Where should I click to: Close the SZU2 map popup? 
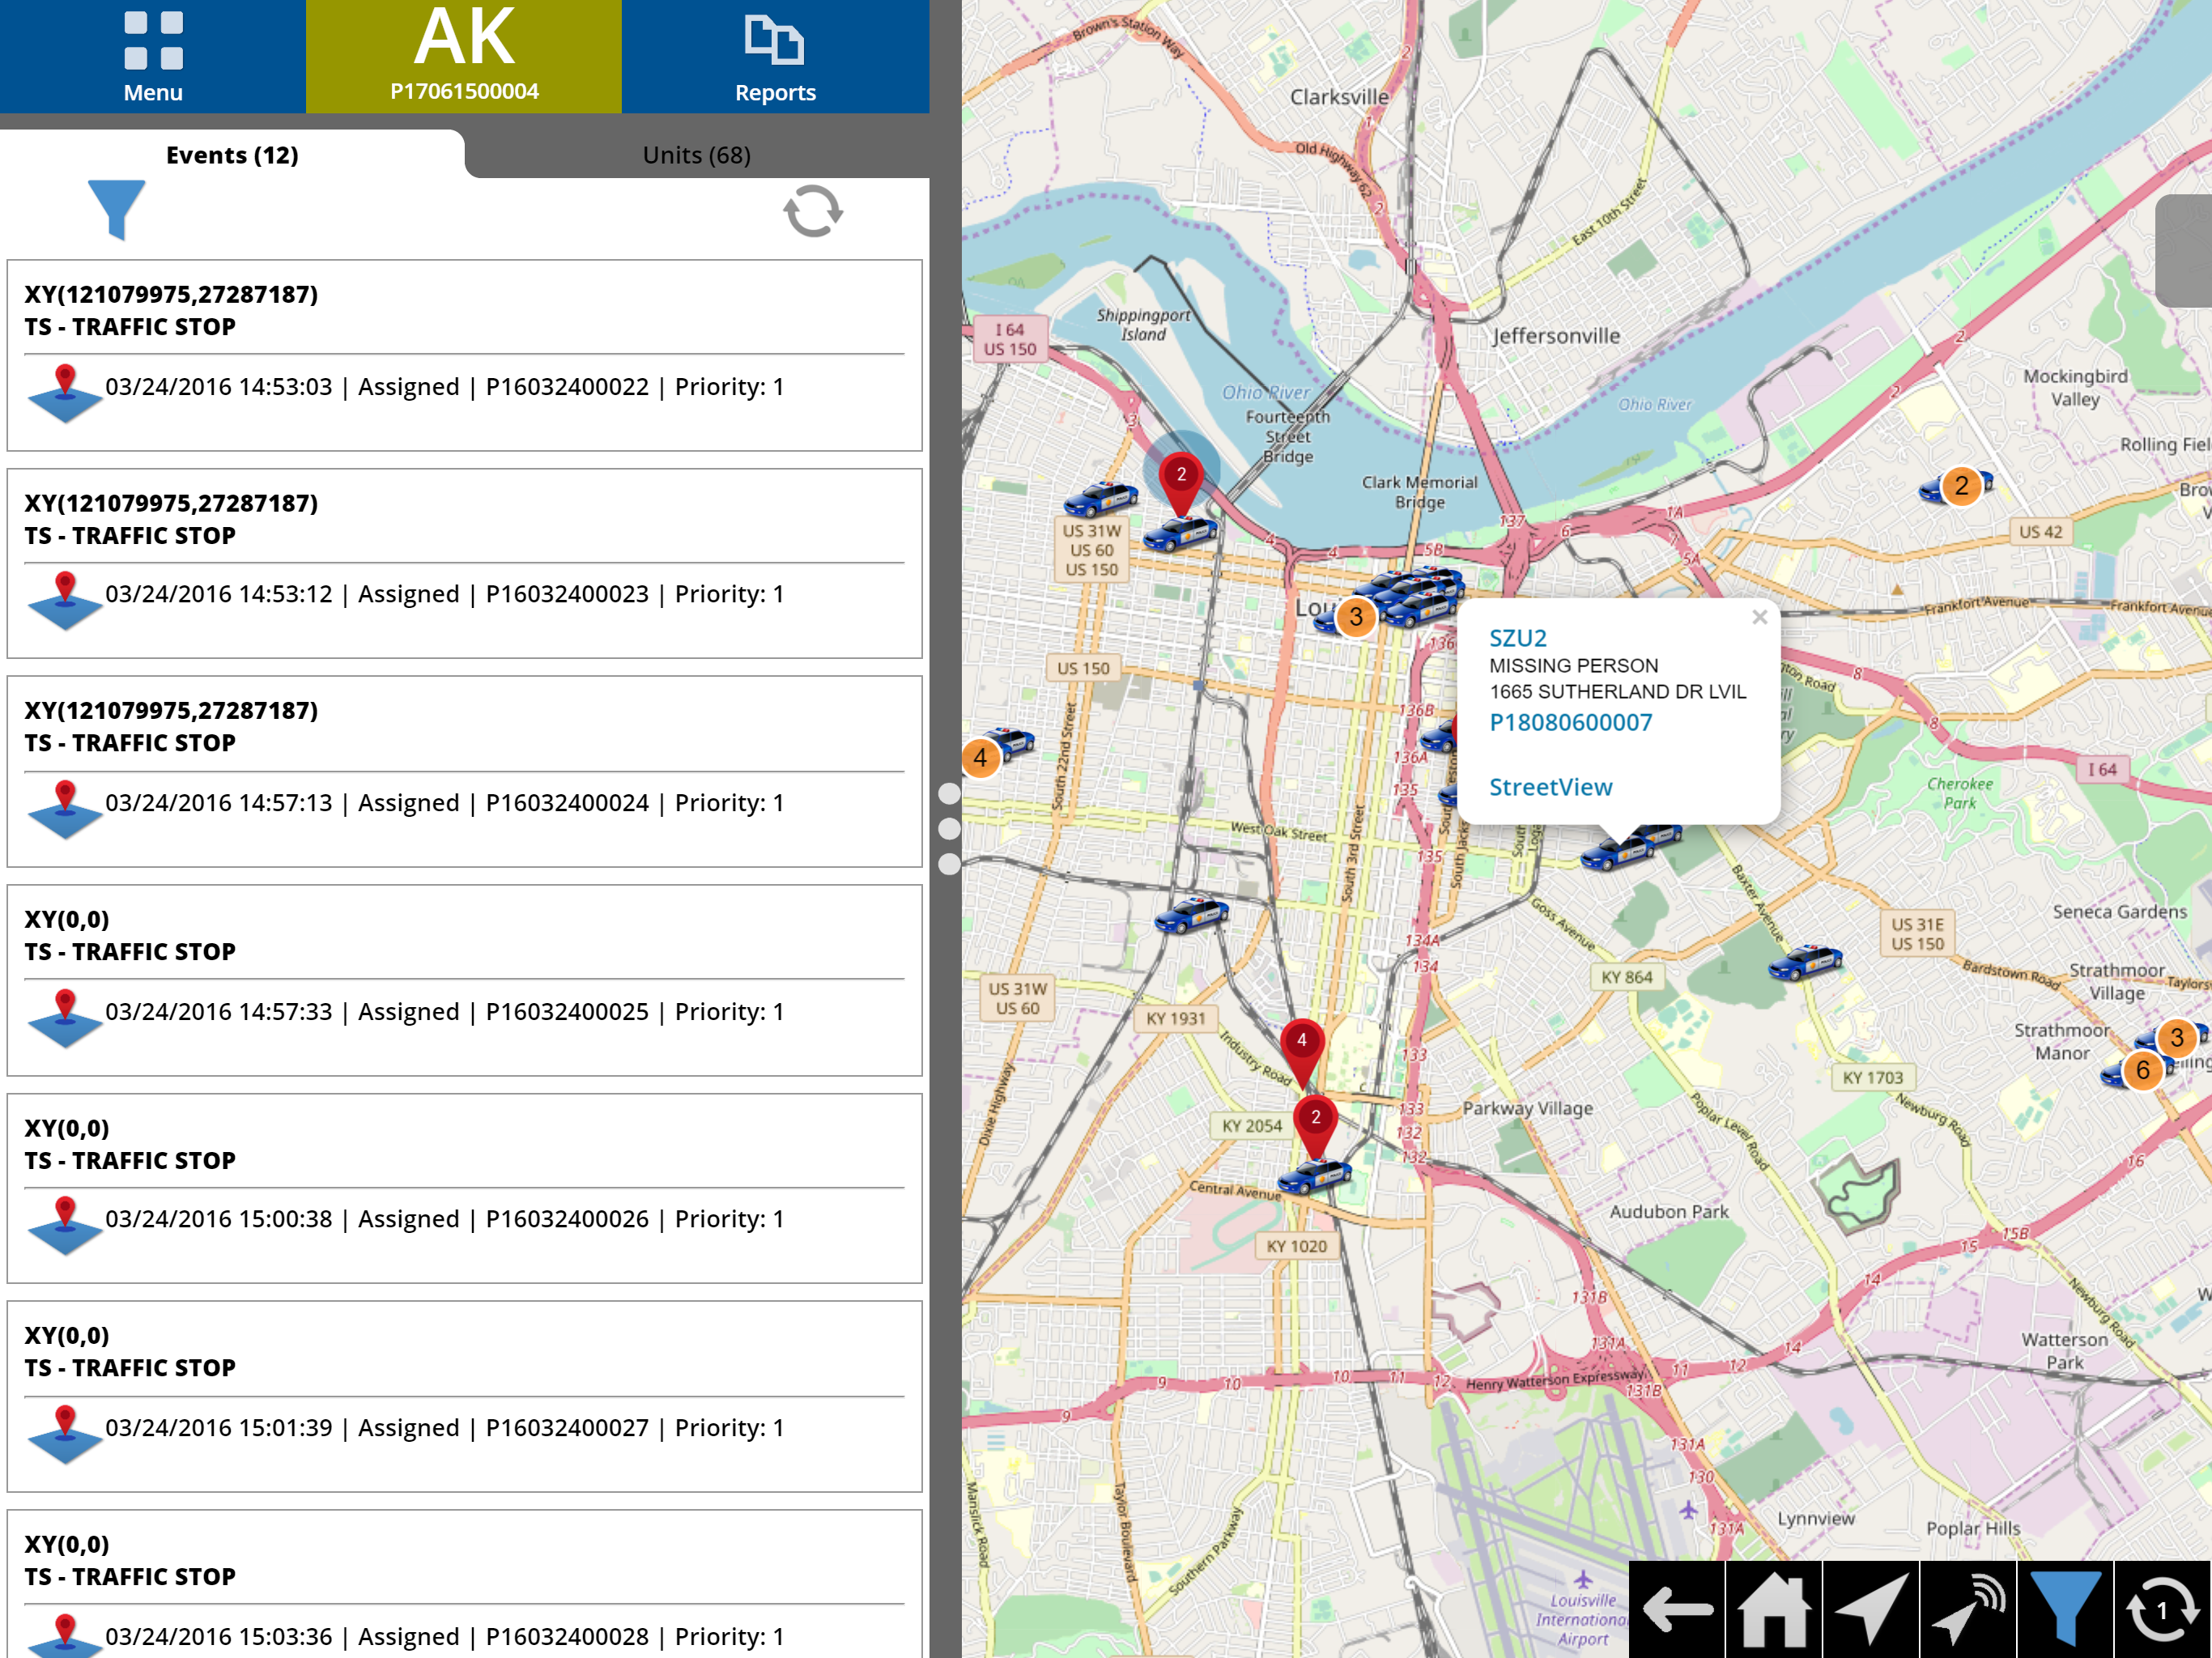click(x=1760, y=617)
